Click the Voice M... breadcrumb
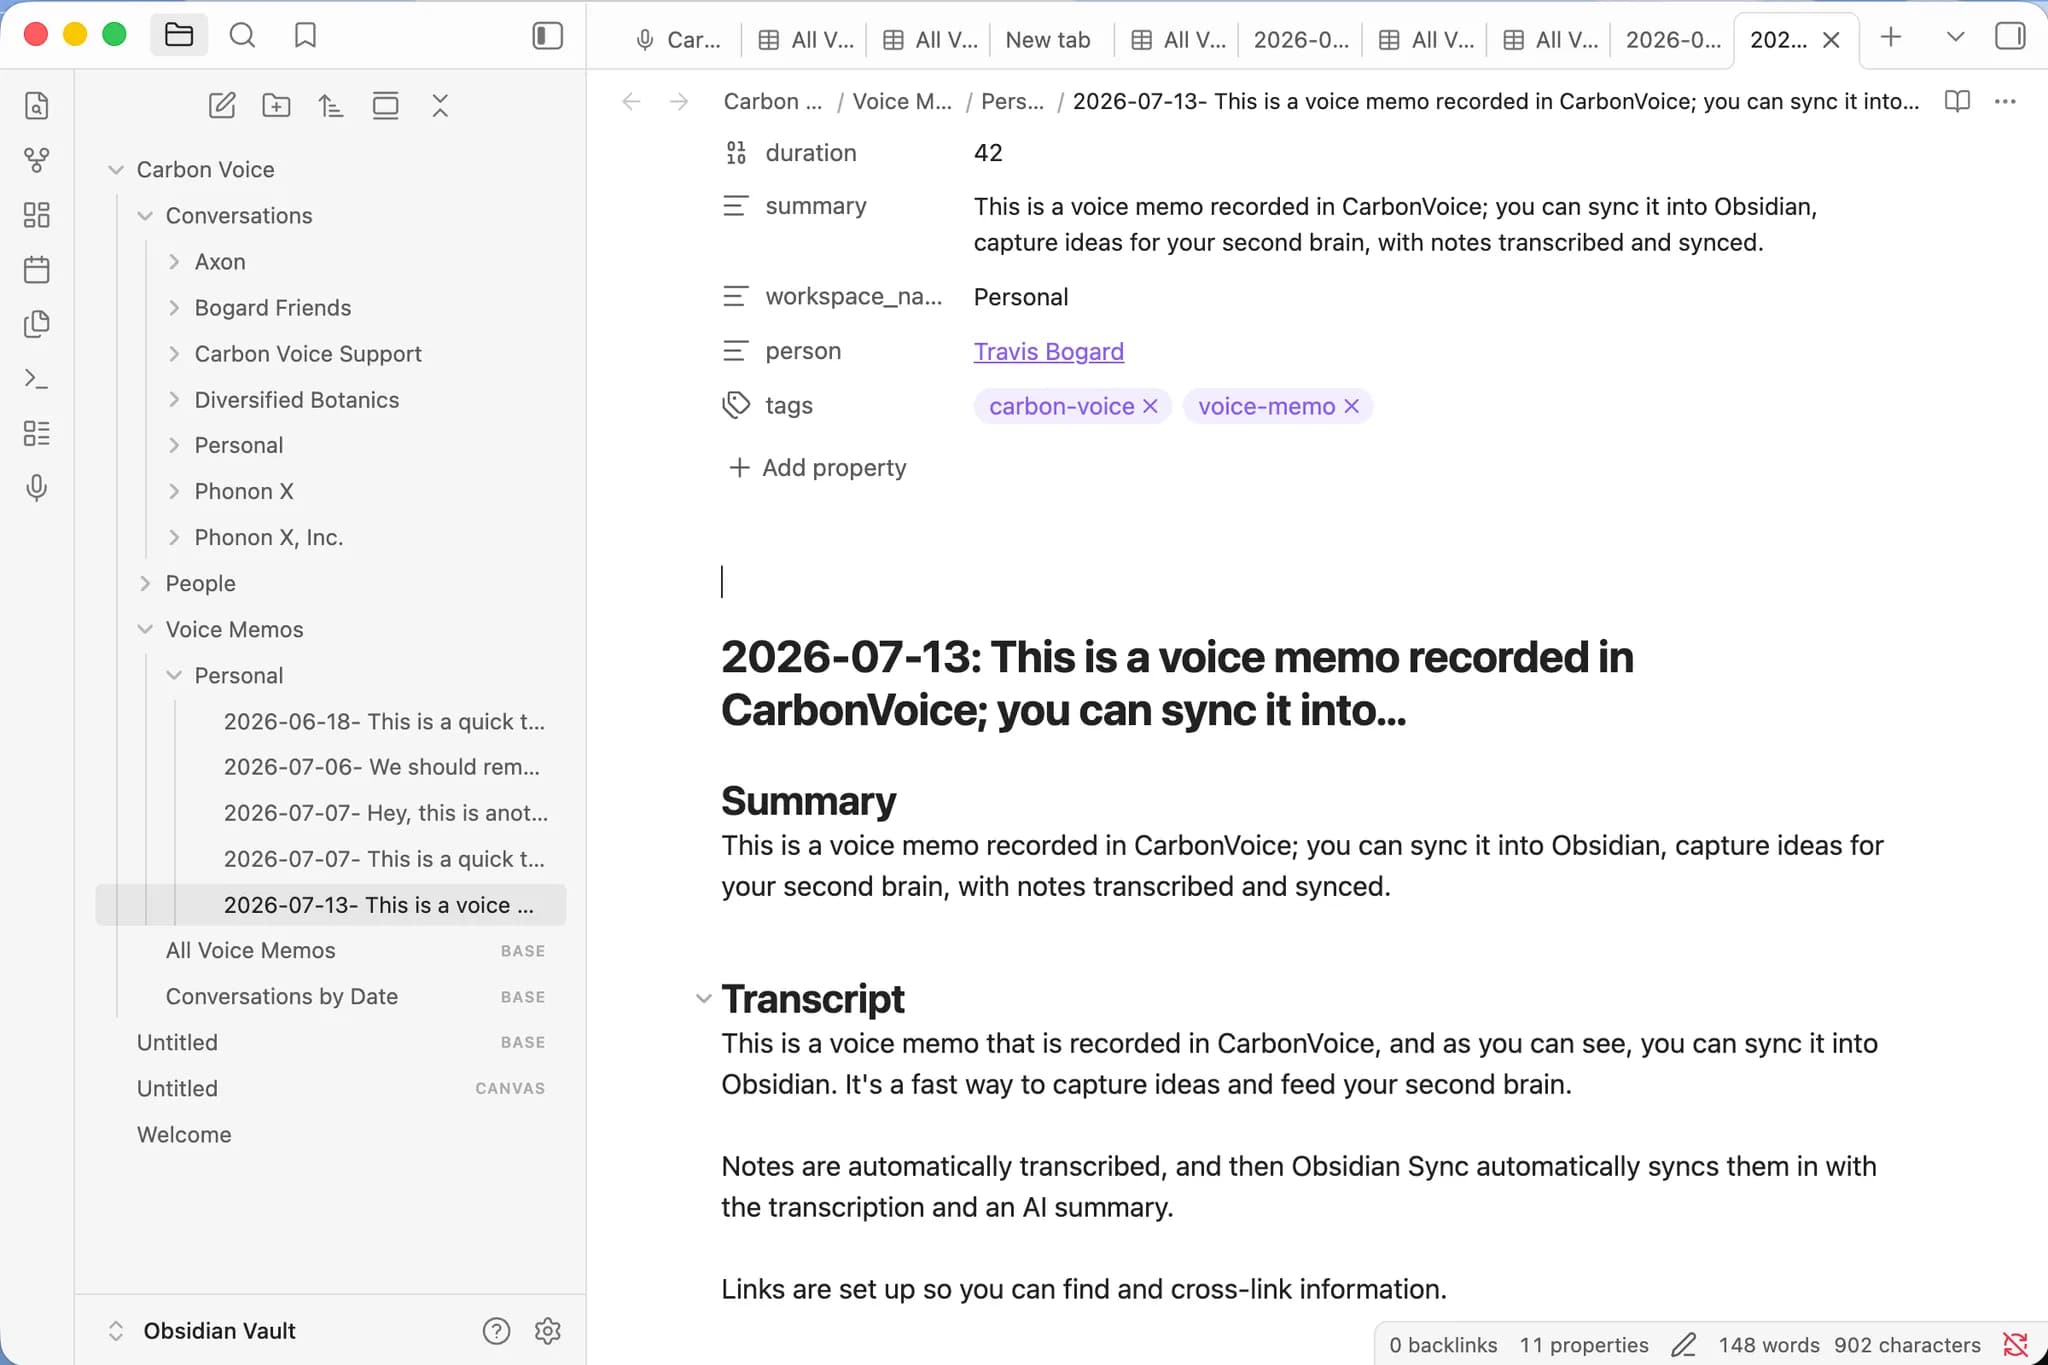 [x=902, y=101]
